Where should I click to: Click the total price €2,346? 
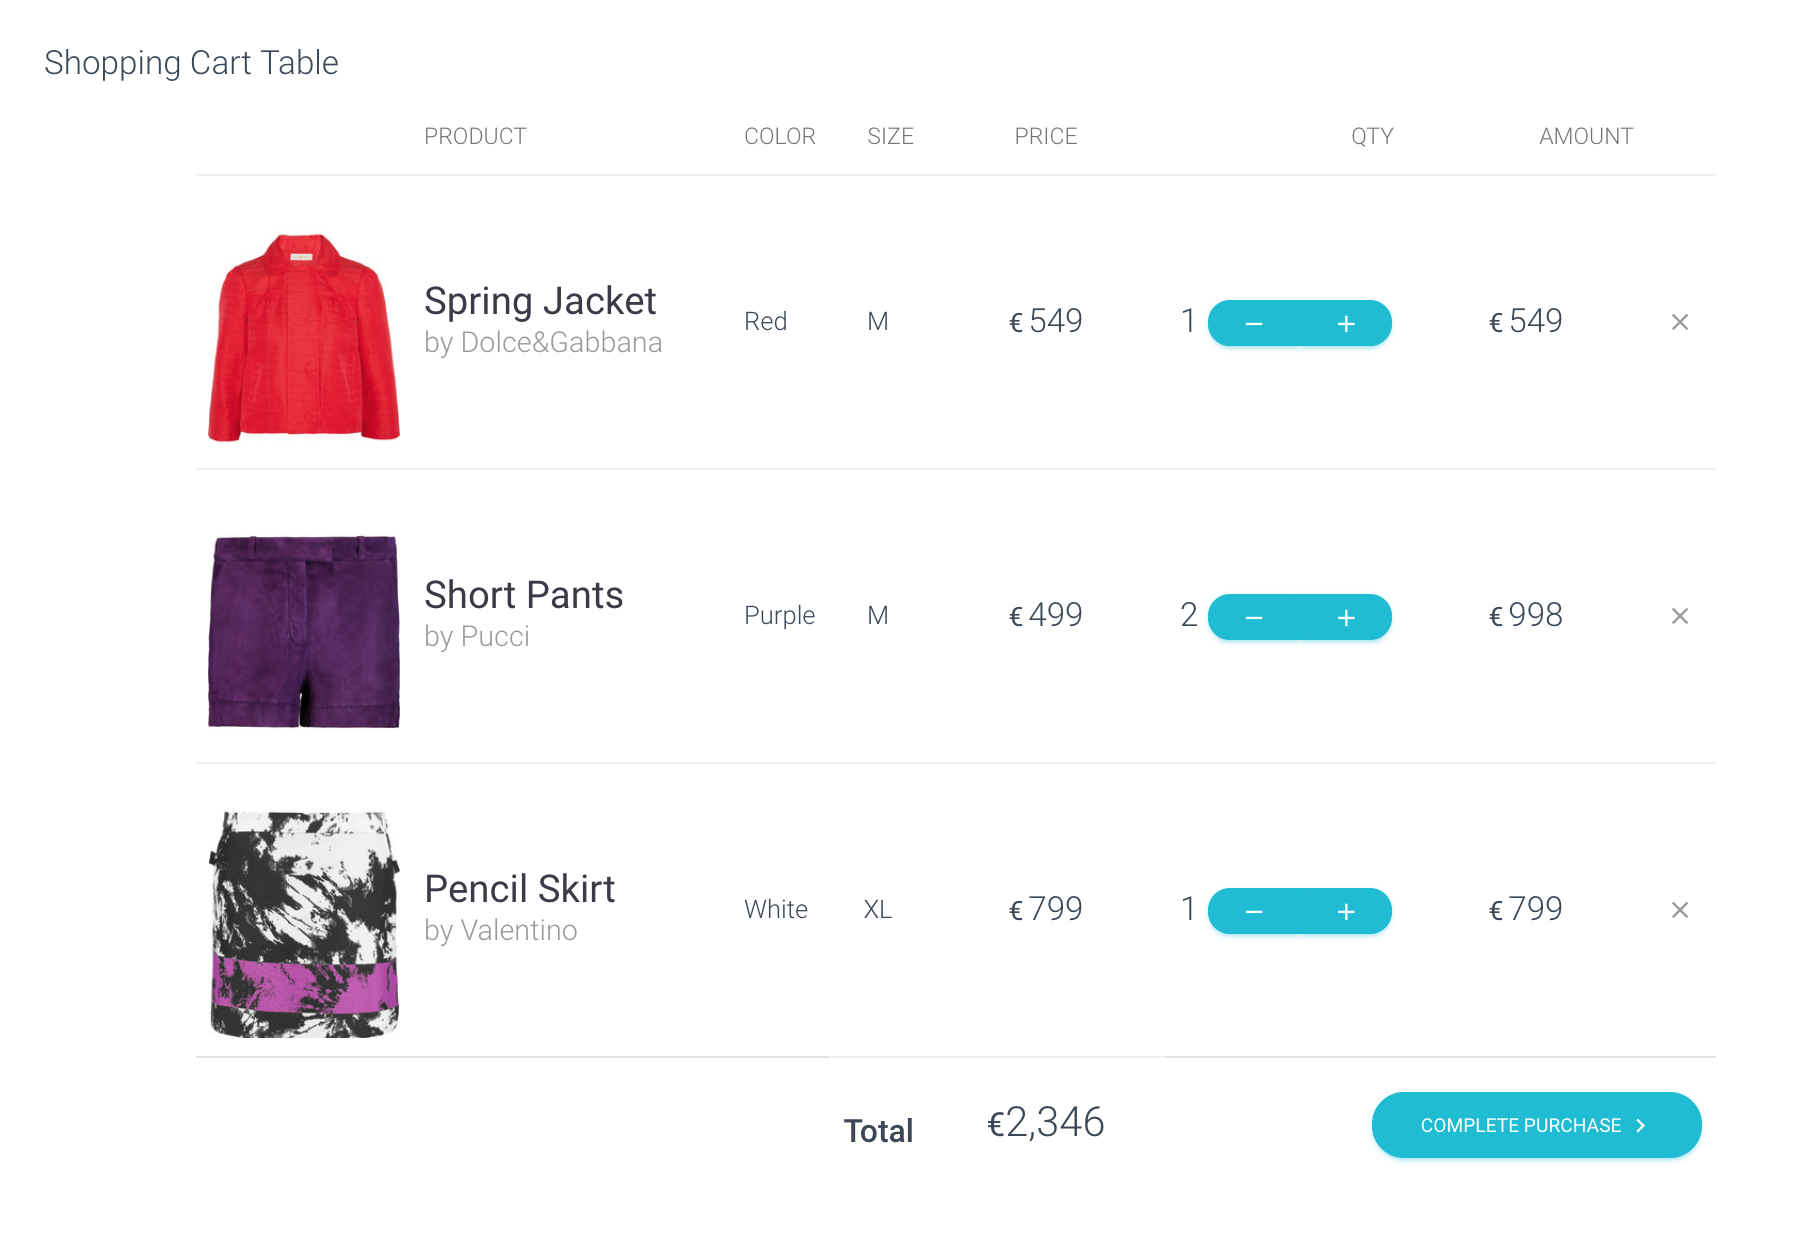[1045, 1123]
